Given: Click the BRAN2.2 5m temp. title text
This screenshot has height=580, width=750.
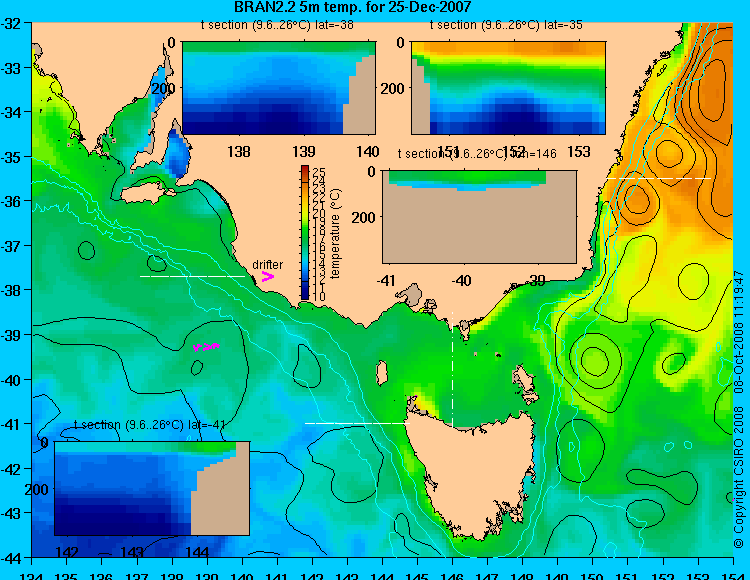Looking at the screenshot, I should click(x=353, y=7).
